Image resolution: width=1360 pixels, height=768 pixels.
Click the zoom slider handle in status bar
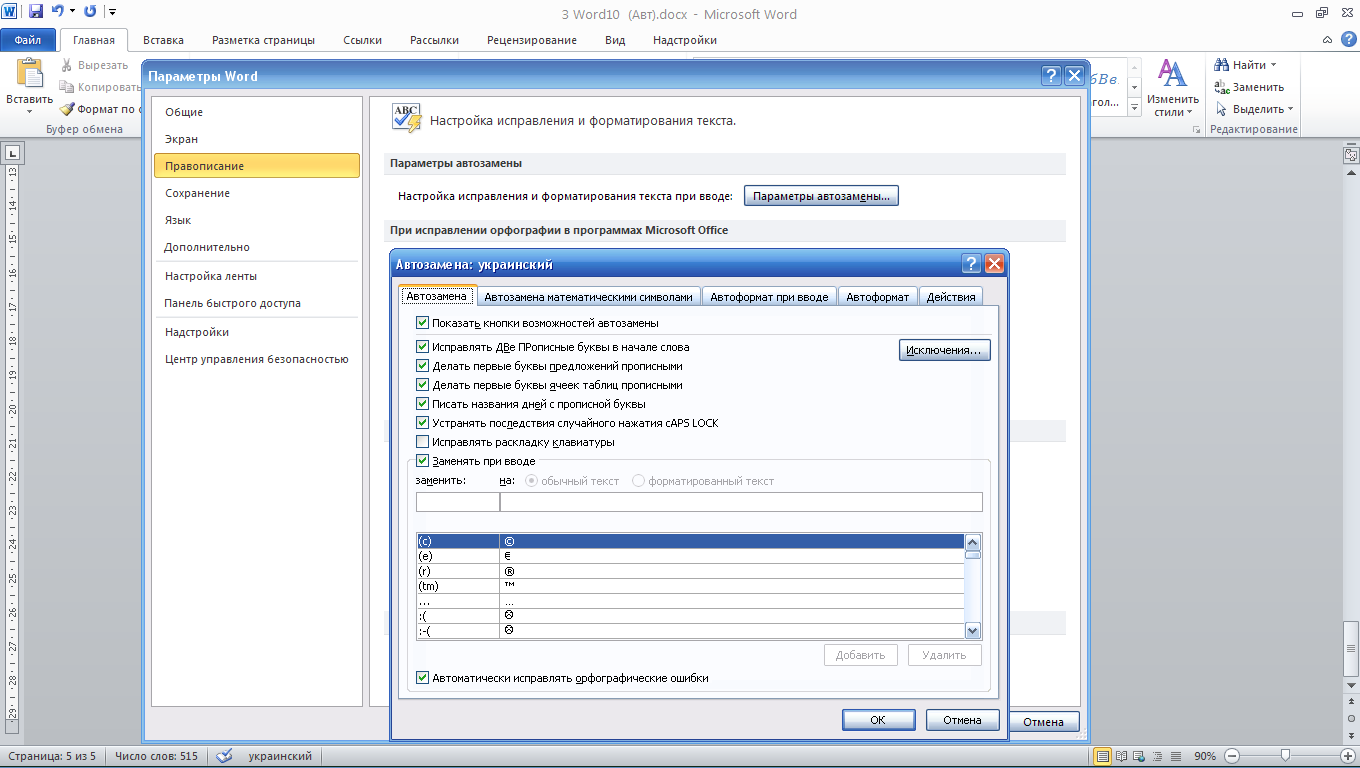1285,756
